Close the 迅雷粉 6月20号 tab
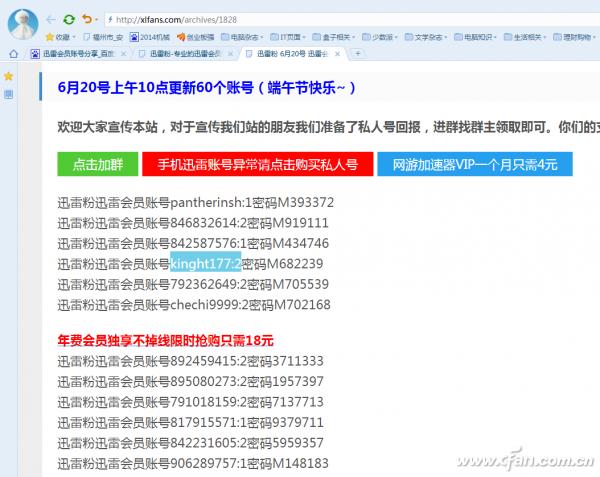 pyautogui.click(x=338, y=54)
